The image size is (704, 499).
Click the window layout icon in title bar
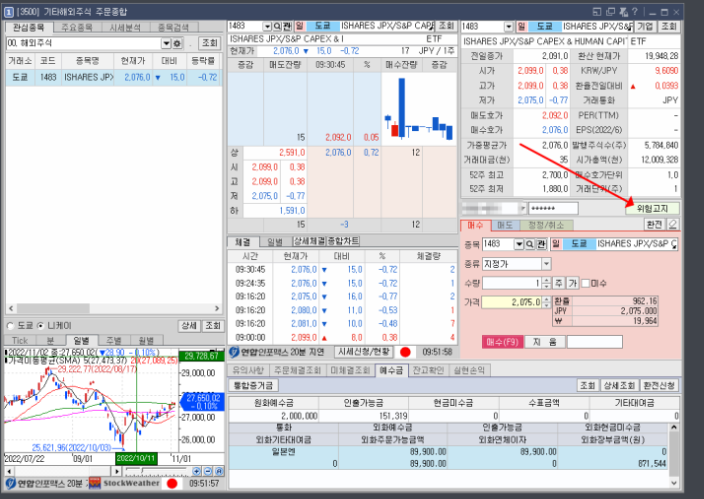(x=597, y=12)
